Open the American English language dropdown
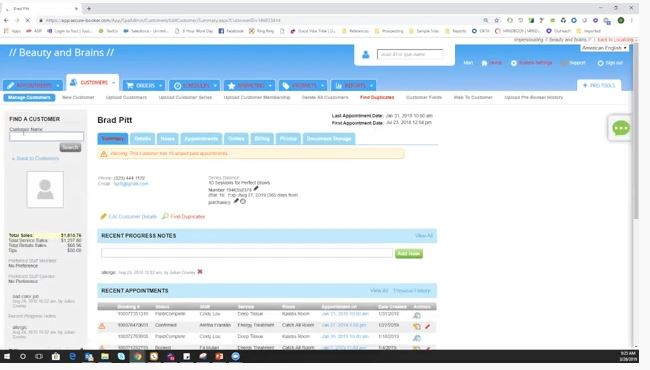Viewport: 650px width, 370px height. [x=604, y=48]
